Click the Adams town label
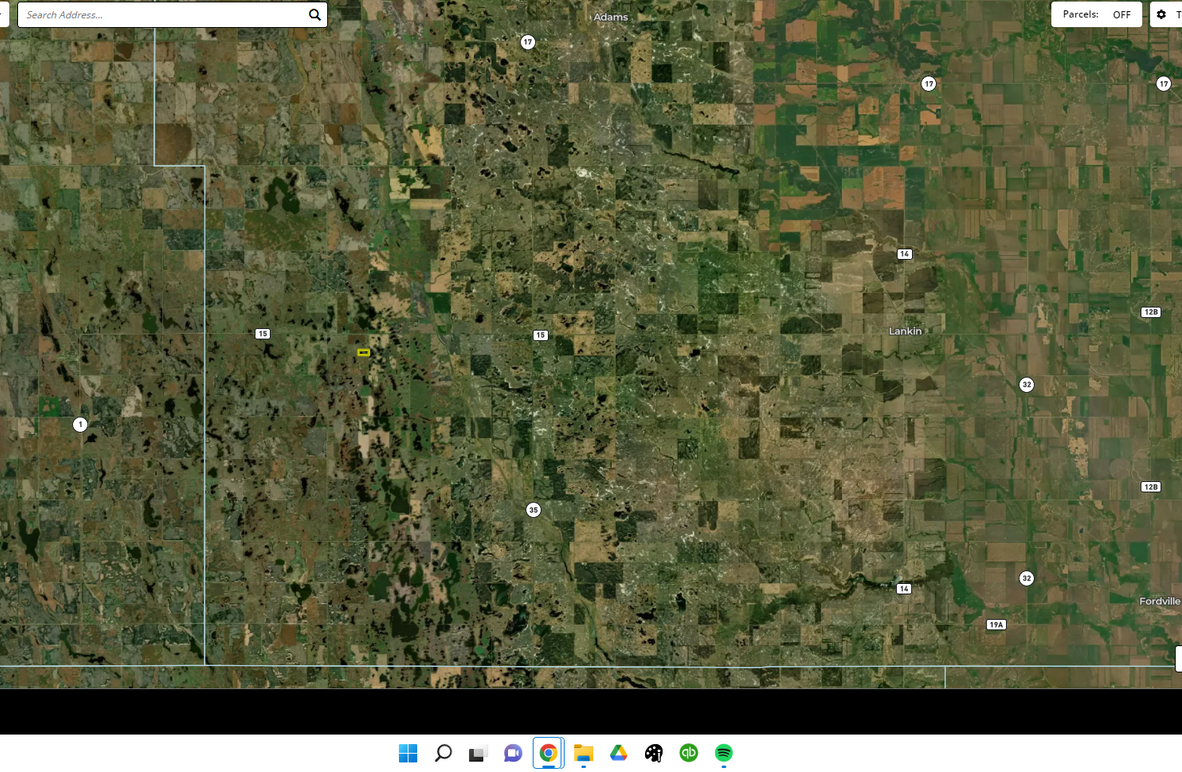This screenshot has height=772, width=1182. coord(611,17)
